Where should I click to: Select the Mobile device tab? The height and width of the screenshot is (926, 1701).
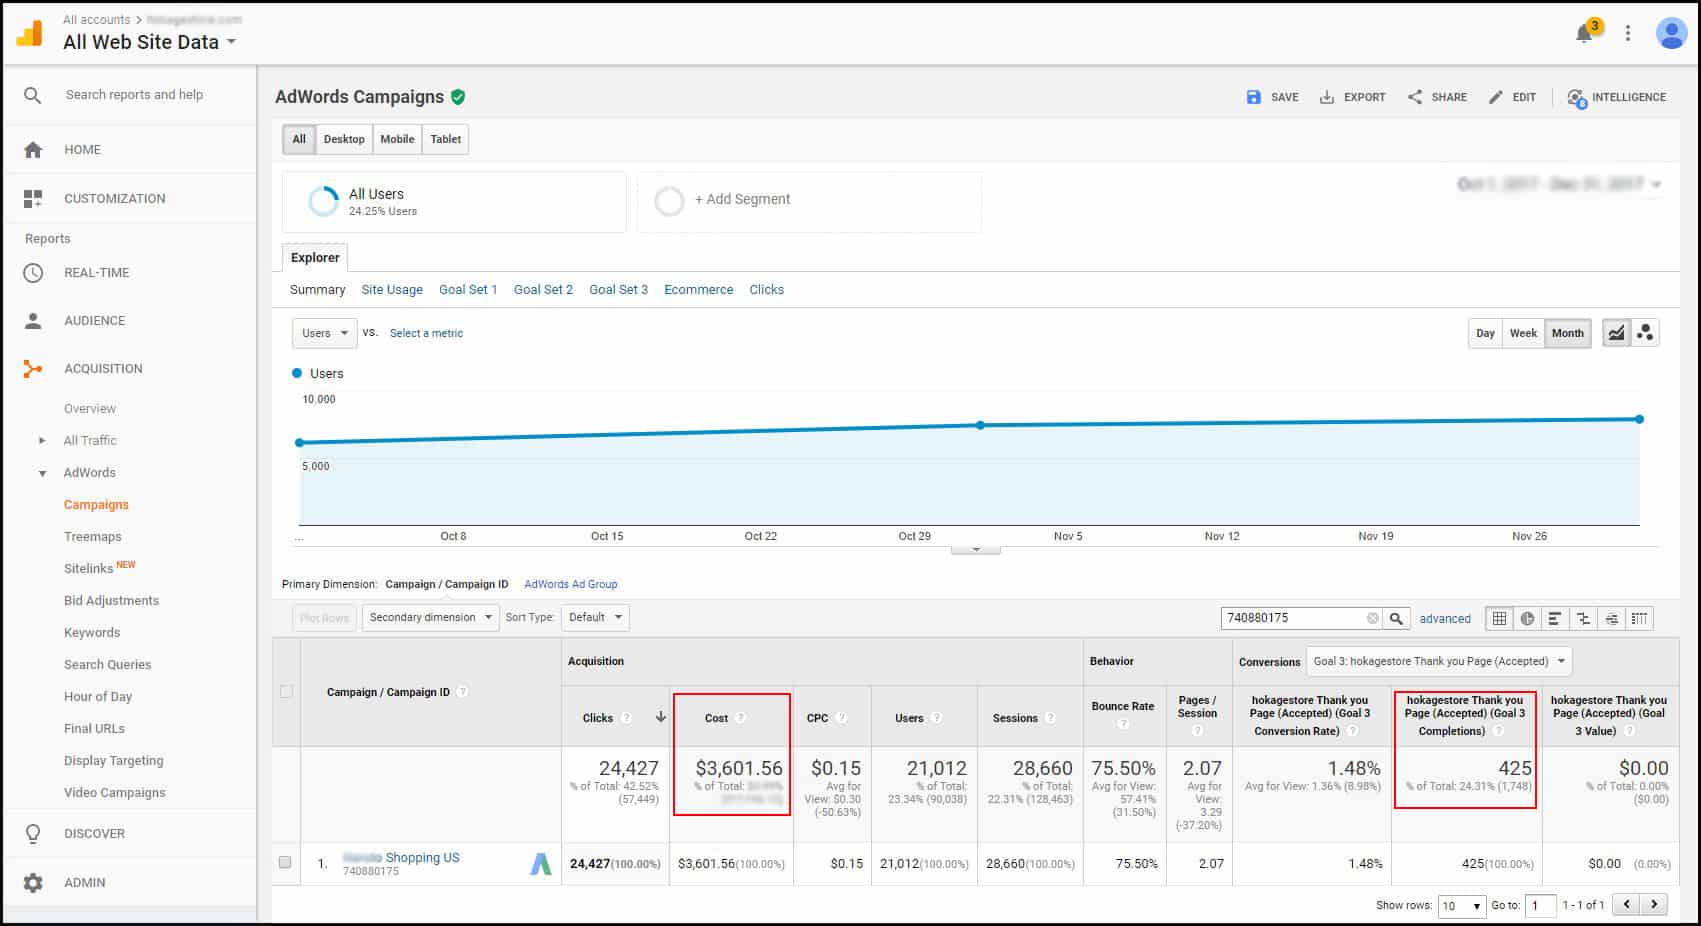tap(397, 139)
